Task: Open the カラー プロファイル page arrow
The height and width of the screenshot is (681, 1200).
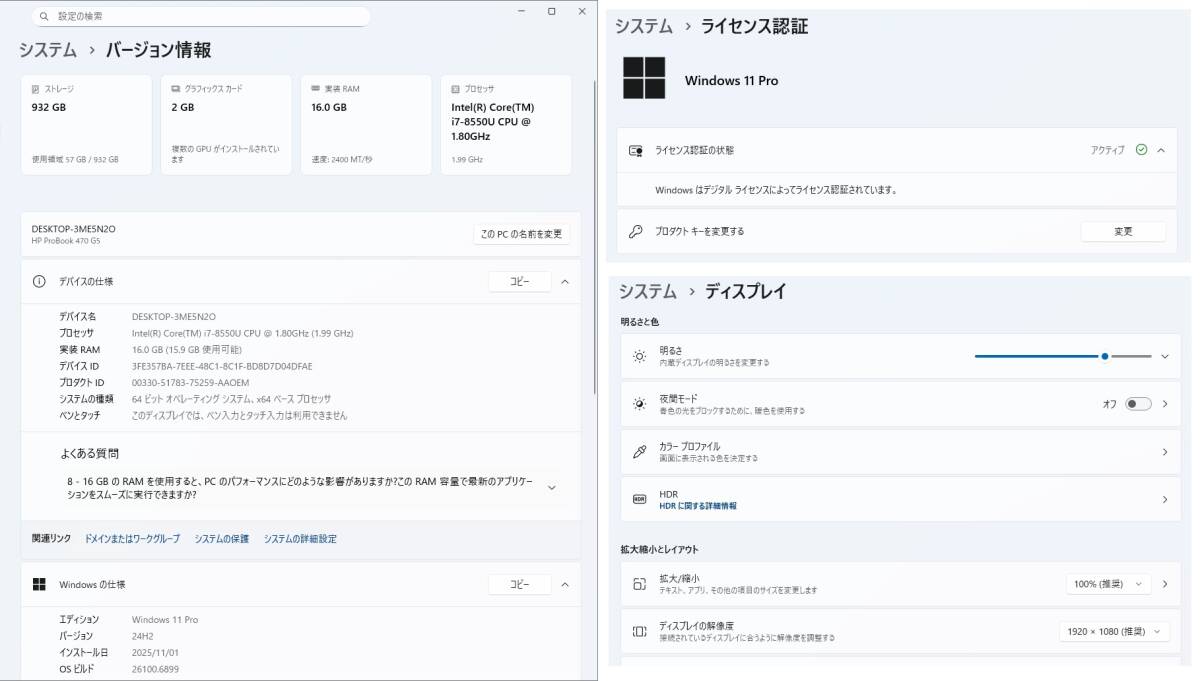Action: point(1165,452)
